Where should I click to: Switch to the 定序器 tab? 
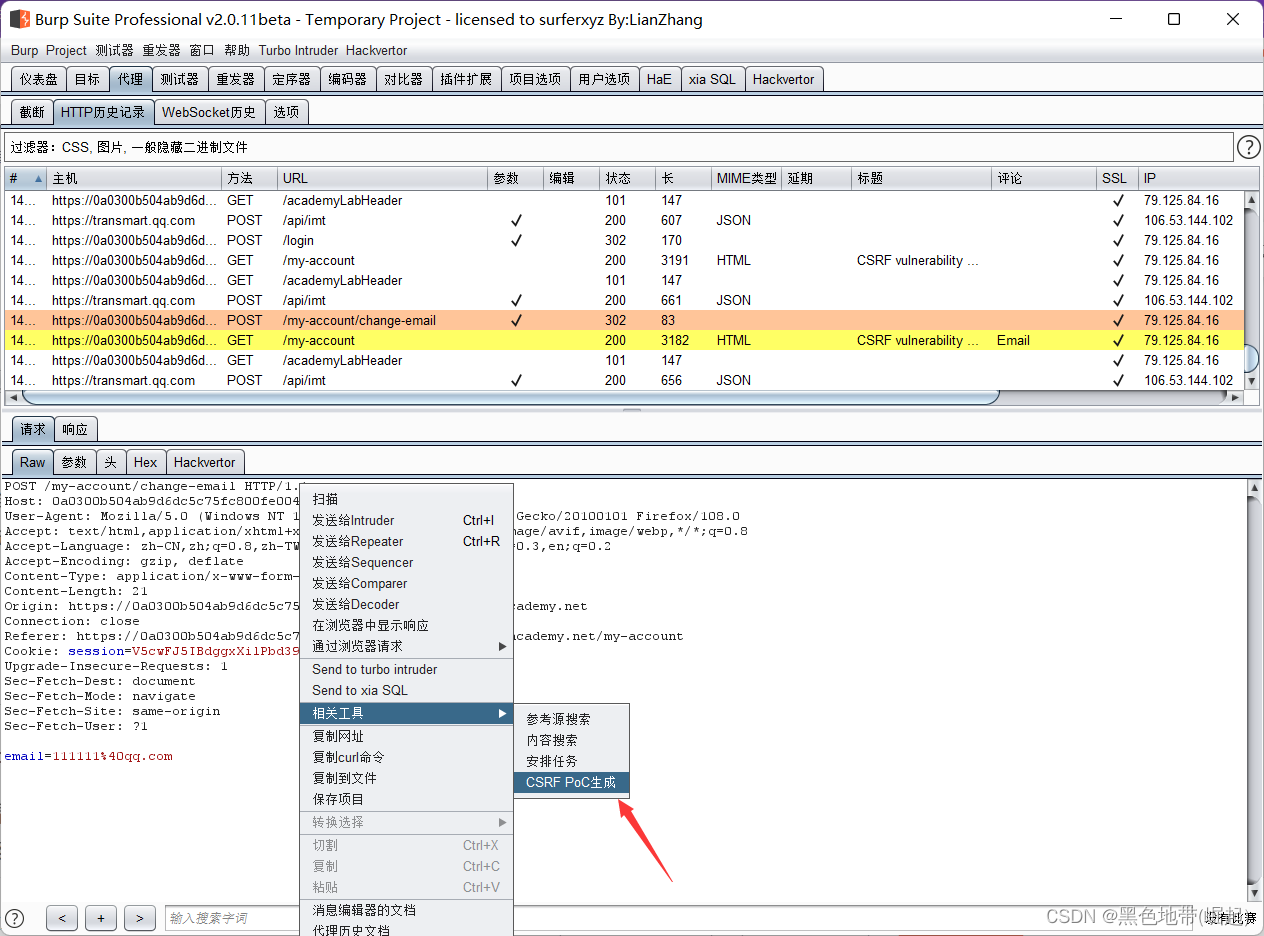(292, 79)
